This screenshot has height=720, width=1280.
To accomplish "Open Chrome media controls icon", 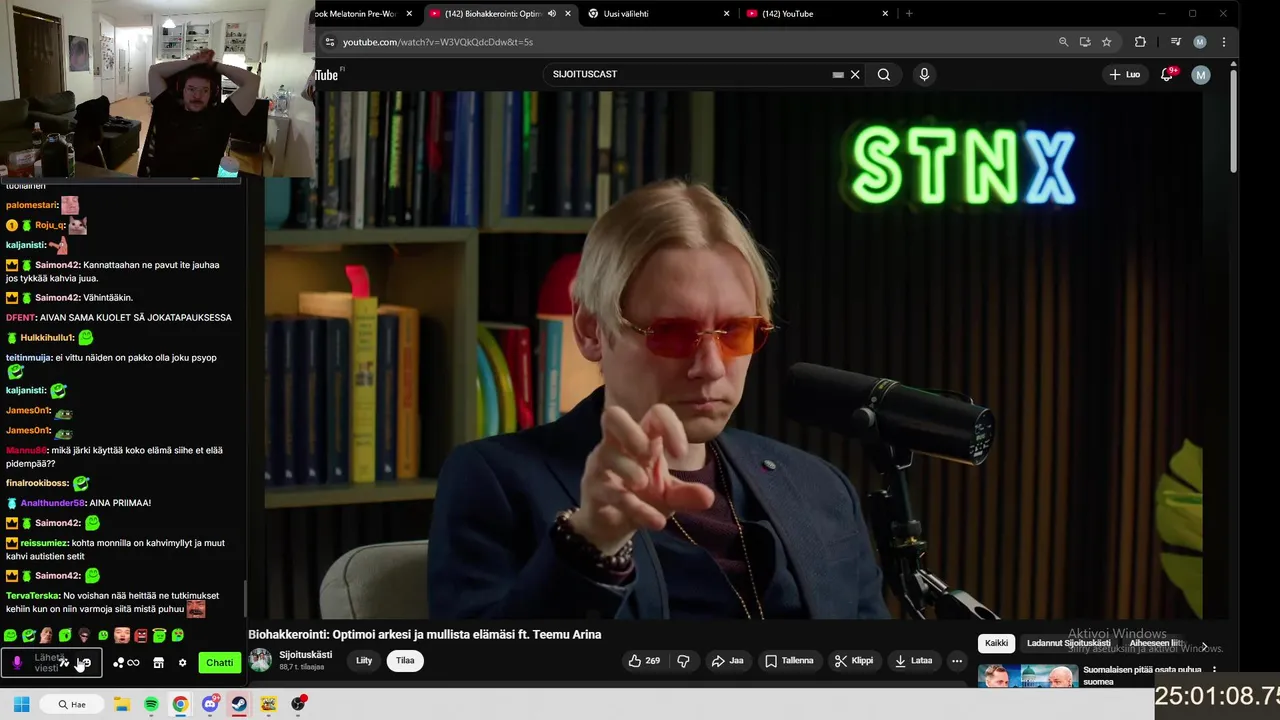I will tap(1176, 42).
